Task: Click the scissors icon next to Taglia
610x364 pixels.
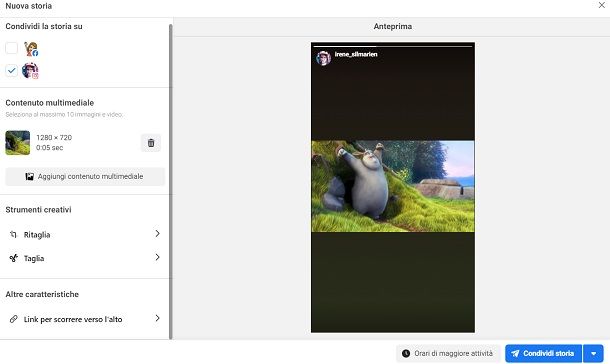Action: pyautogui.click(x=14, y=258)
